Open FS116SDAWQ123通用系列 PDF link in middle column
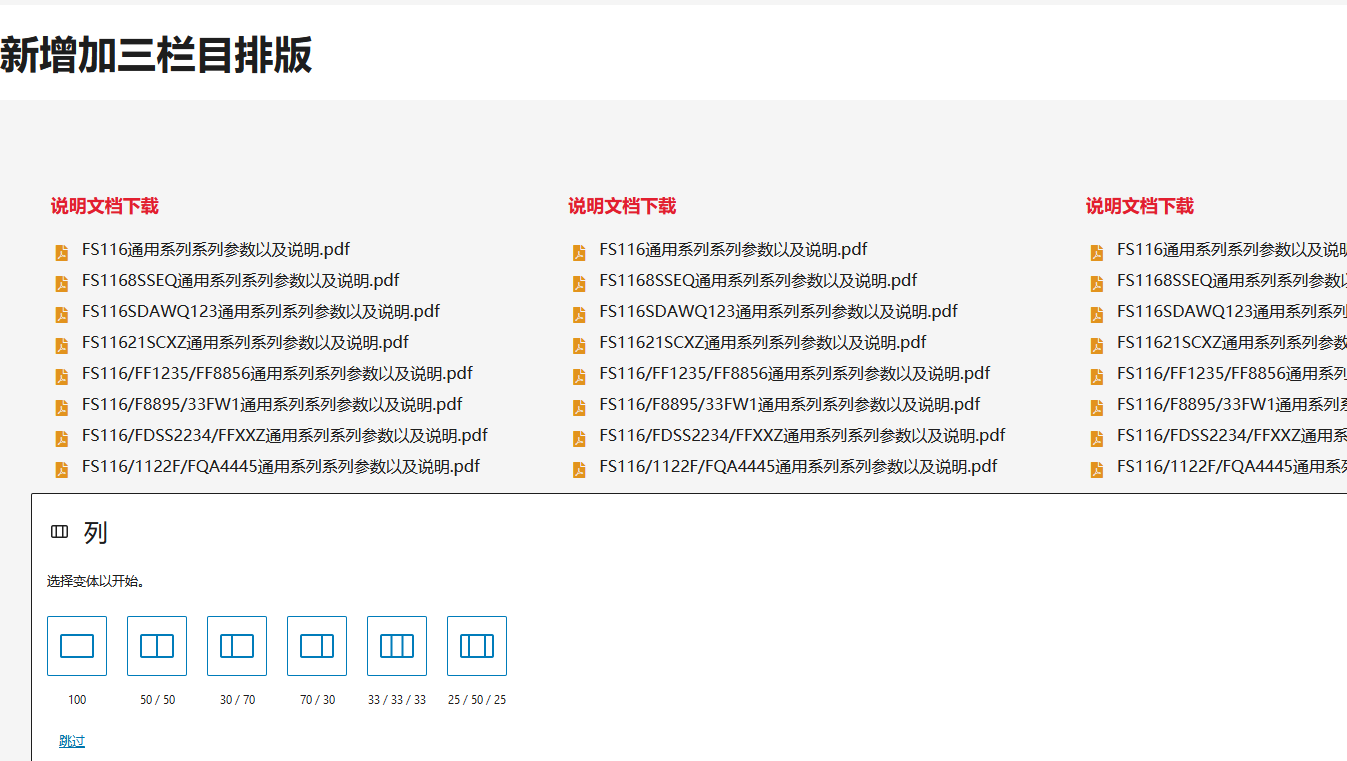This screenshot has width=1347, height=761. 777,311
